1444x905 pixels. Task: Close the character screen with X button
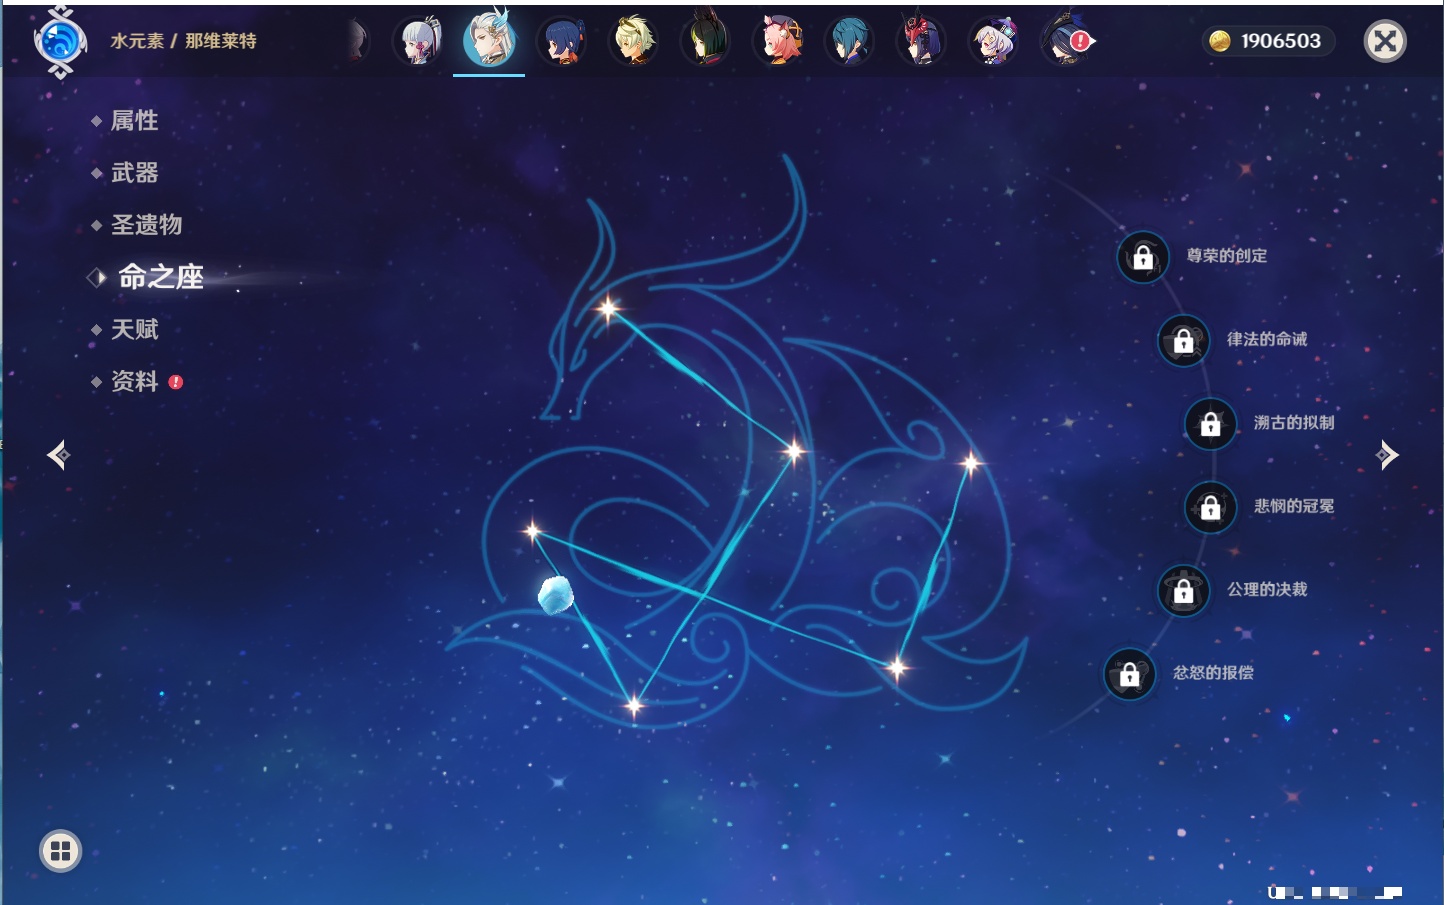coord(1385,41)
